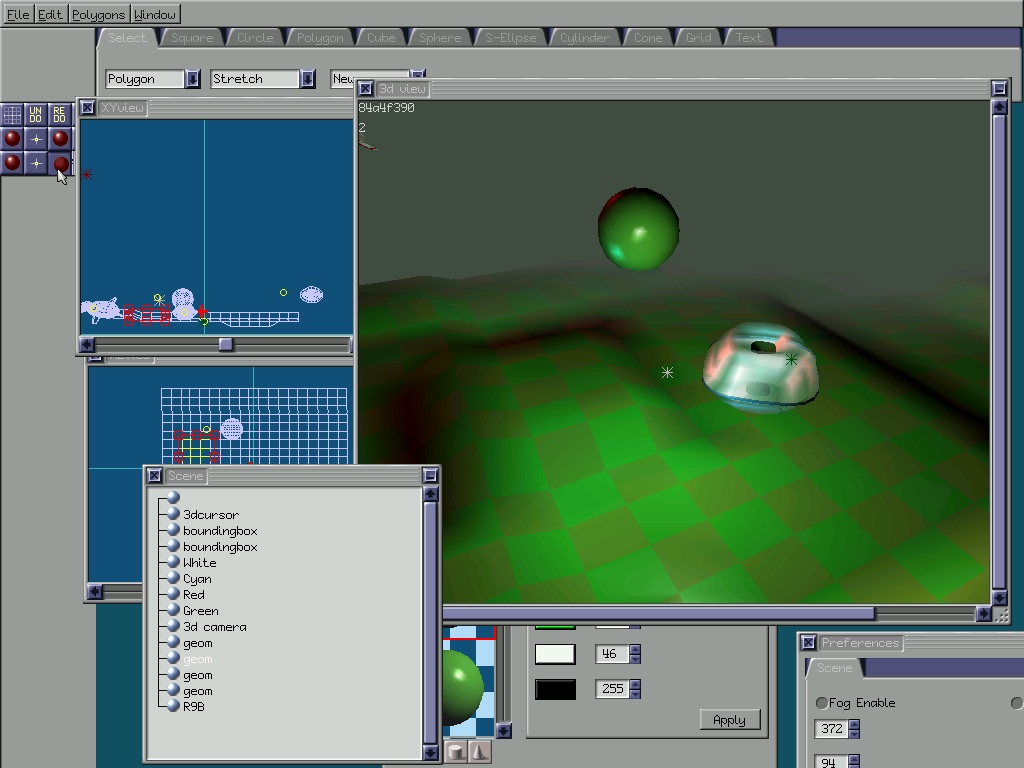Screen dimensions: 1024x768
Task: Click the Undo button in the toolbox
Action: click(x=36, y=114)
